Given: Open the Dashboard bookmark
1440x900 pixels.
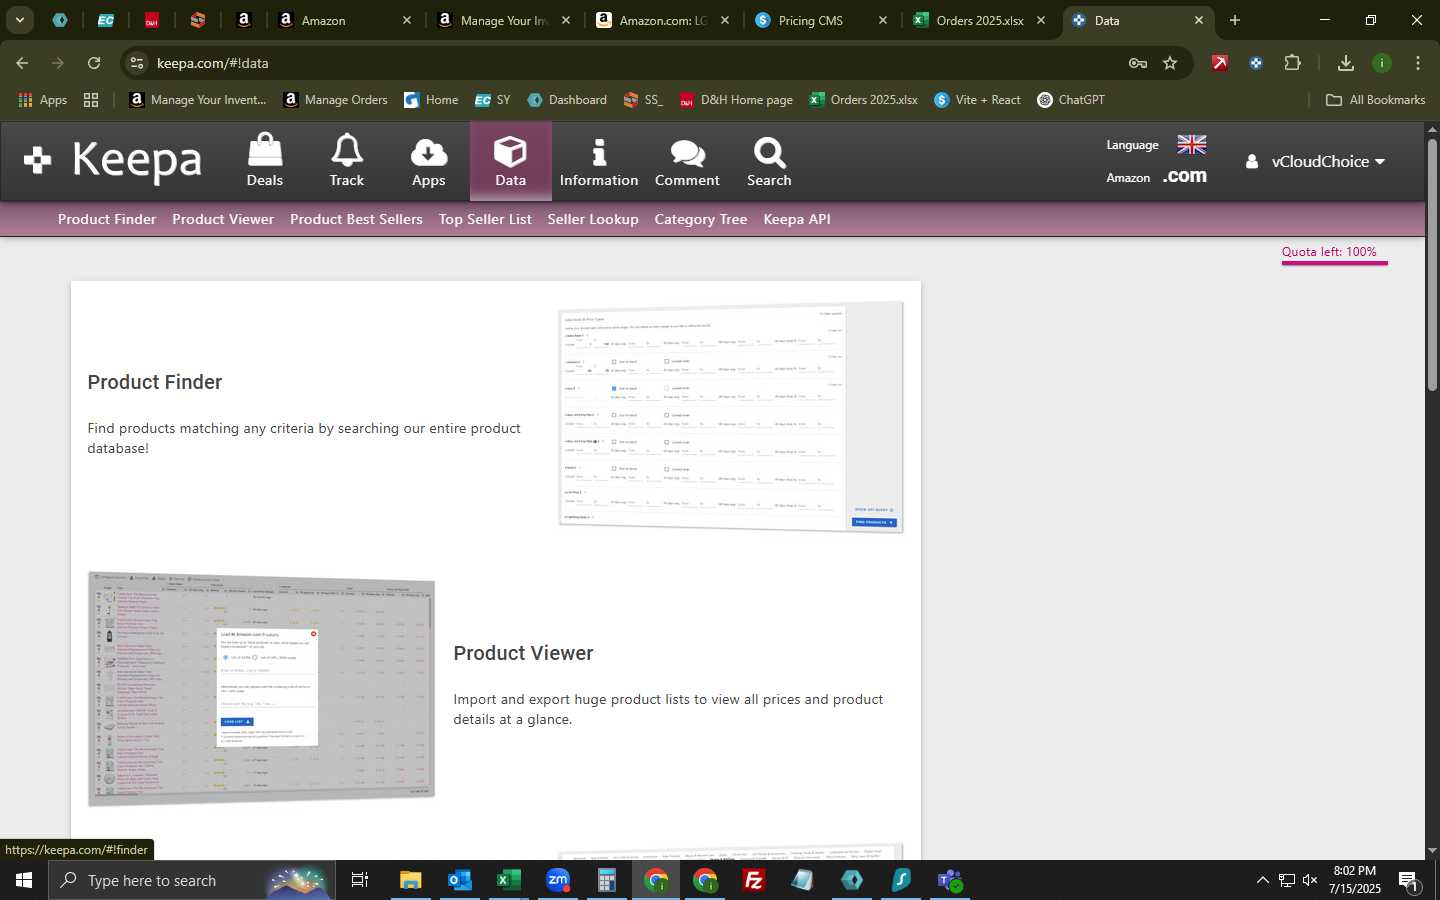Looking at the screenshot, I should [x=567, y=100].
